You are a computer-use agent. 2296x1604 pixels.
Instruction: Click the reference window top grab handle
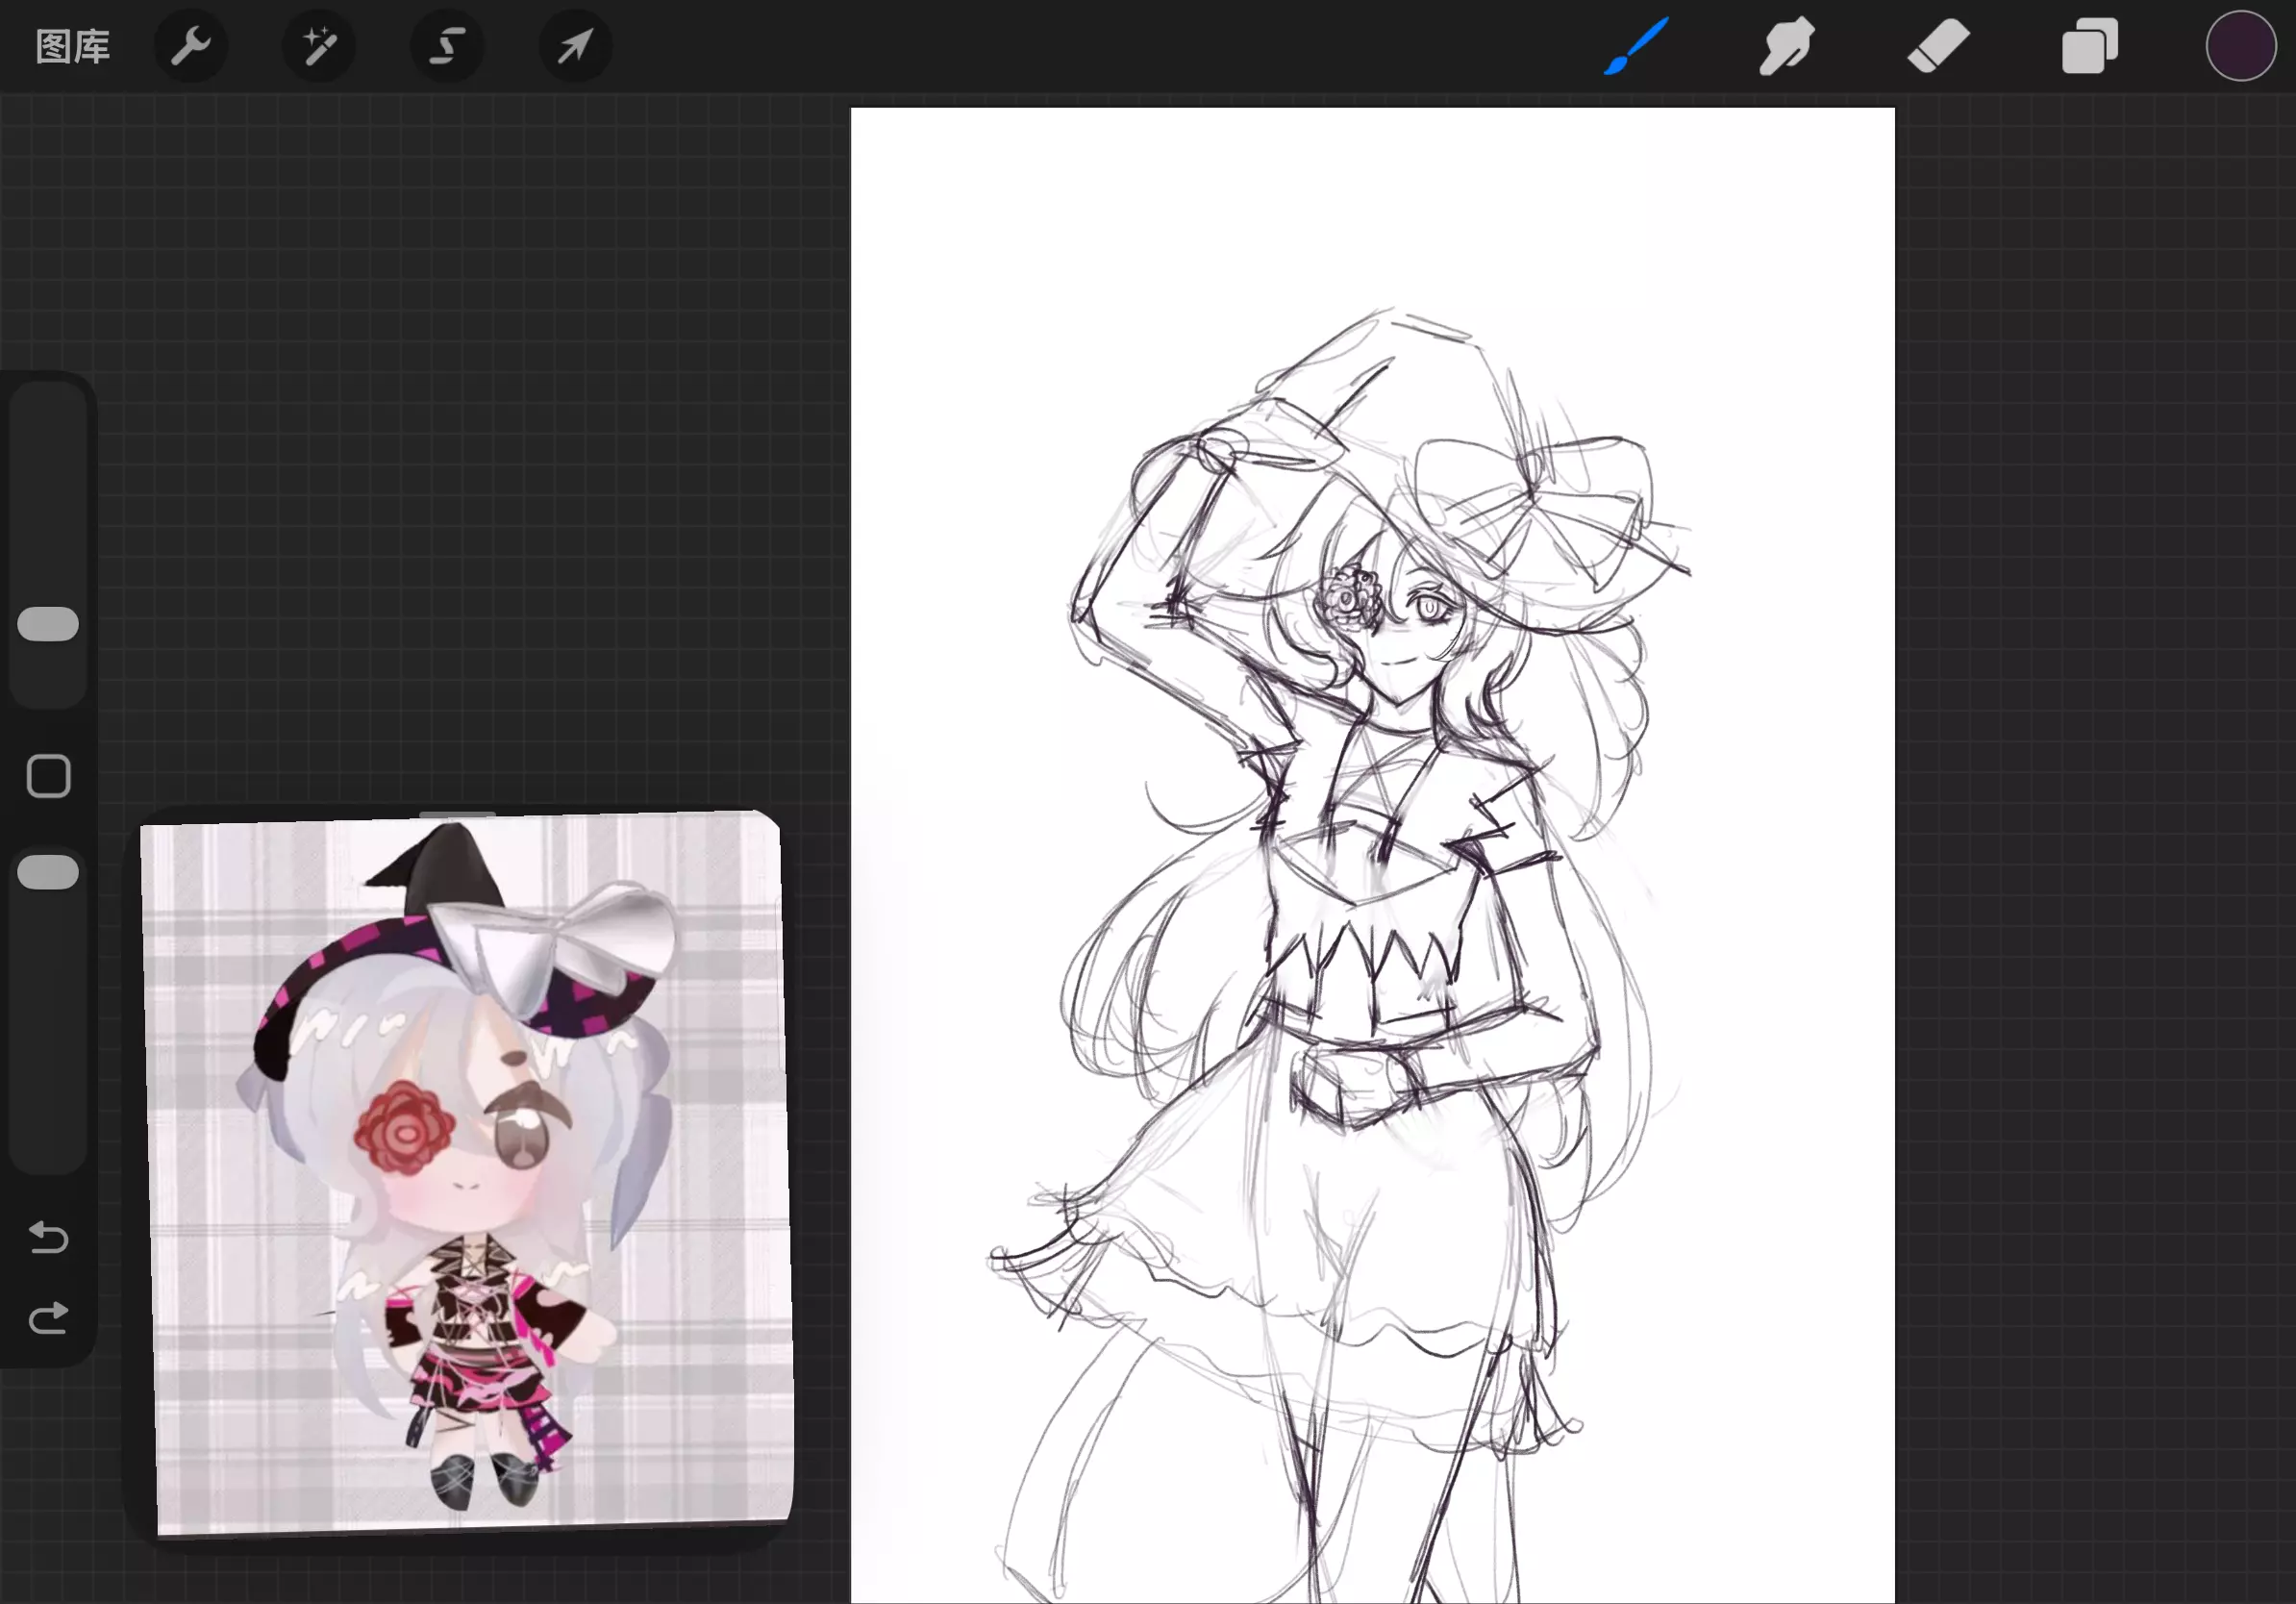pos(457,814)
